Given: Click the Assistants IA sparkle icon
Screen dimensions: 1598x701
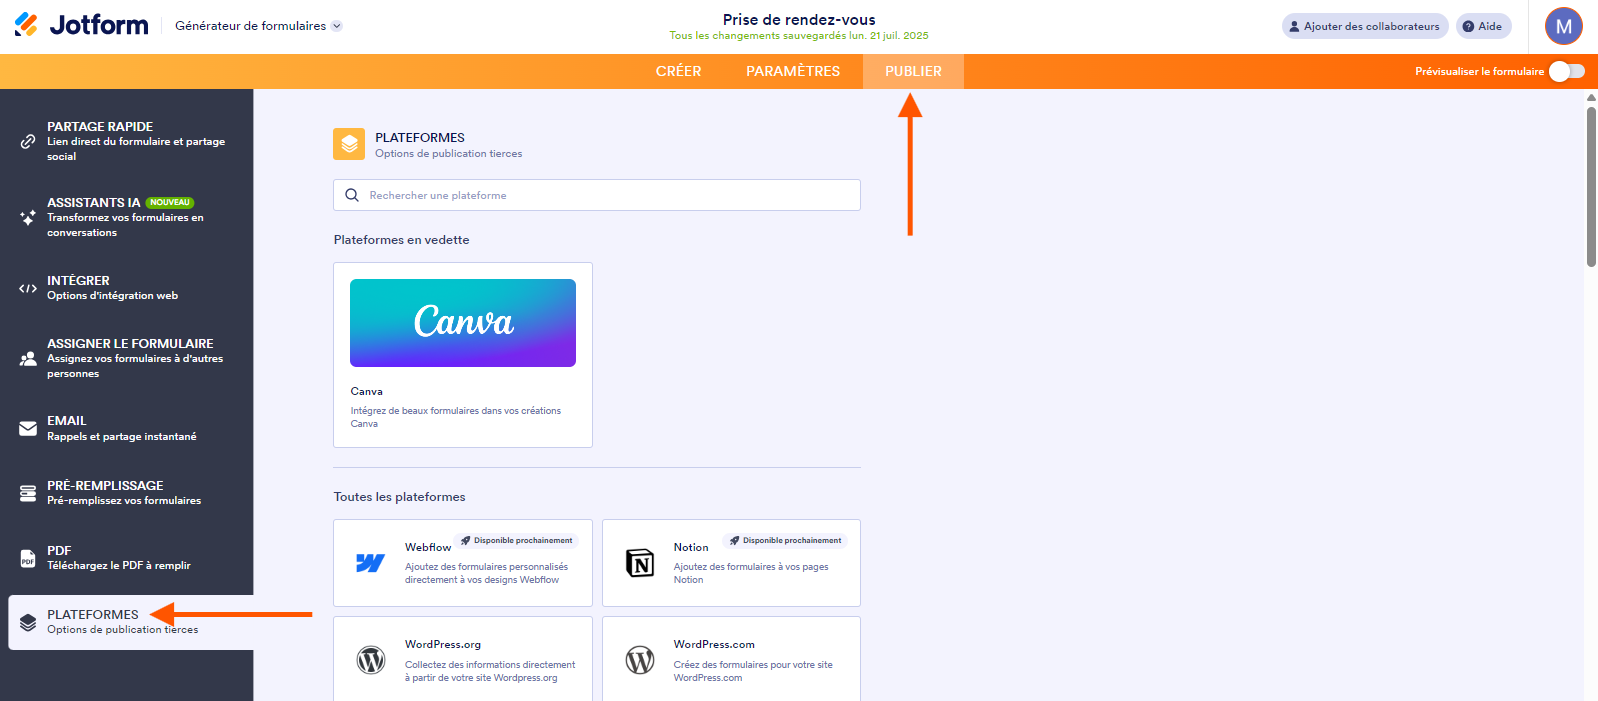Looking at the screenshot, I should 28,217.
